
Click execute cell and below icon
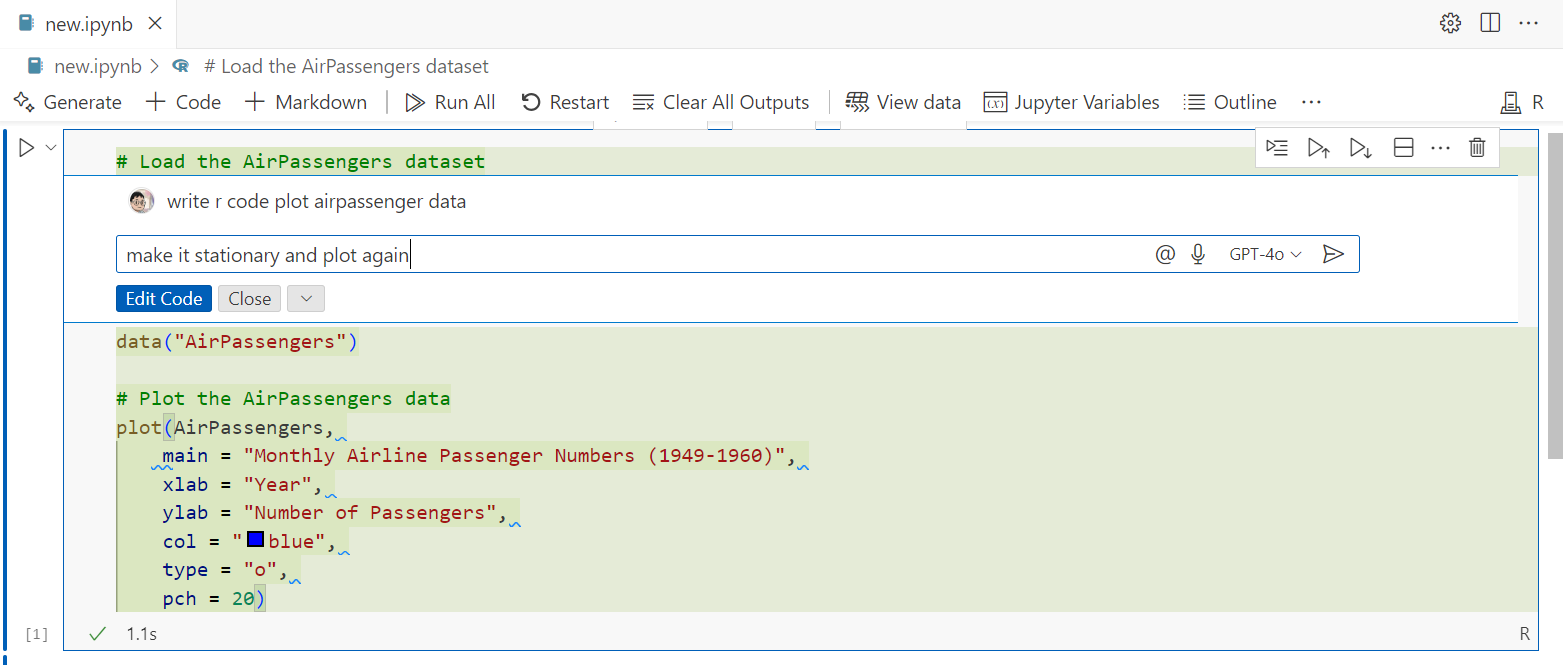point(1361,148)
